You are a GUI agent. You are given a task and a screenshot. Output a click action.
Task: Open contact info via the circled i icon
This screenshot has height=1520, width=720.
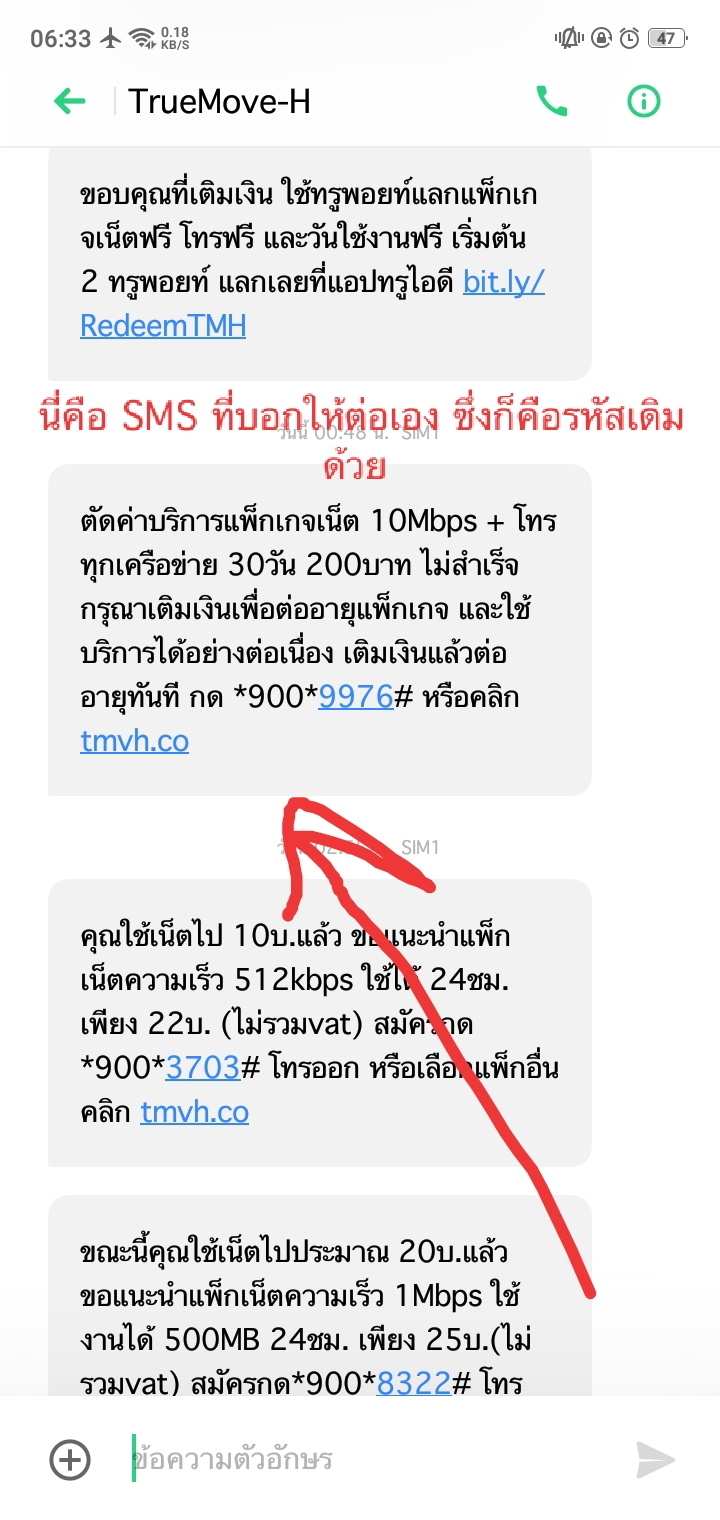point(644,100)
